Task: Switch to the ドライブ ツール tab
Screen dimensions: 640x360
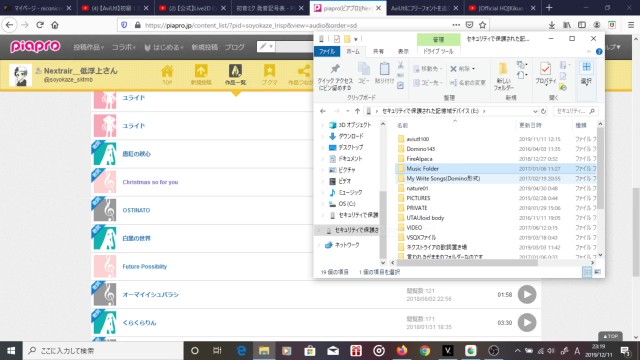Action: point(438,51)
